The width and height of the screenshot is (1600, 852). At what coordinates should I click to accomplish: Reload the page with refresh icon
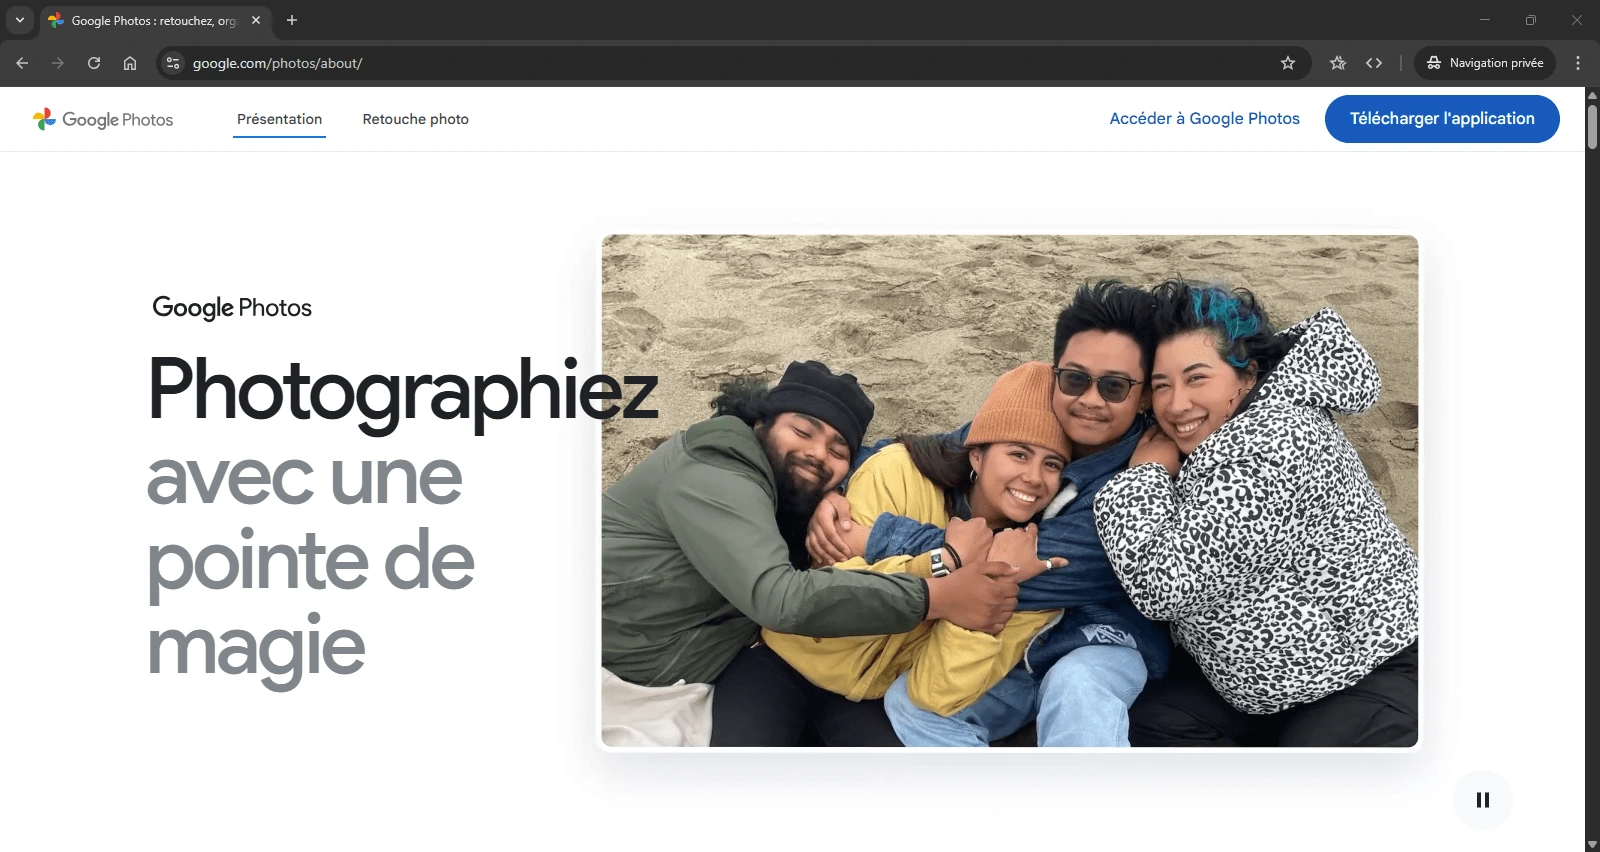click(94, 63)
